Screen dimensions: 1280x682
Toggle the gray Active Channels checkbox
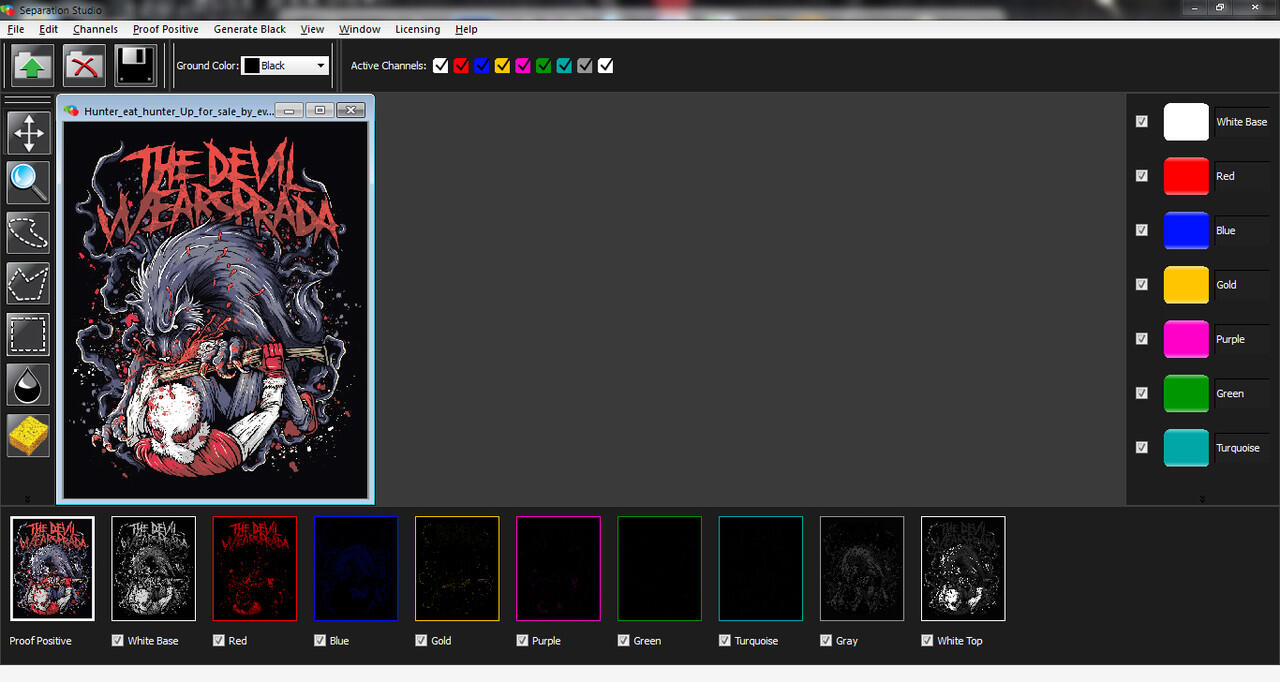coord(585,66)
